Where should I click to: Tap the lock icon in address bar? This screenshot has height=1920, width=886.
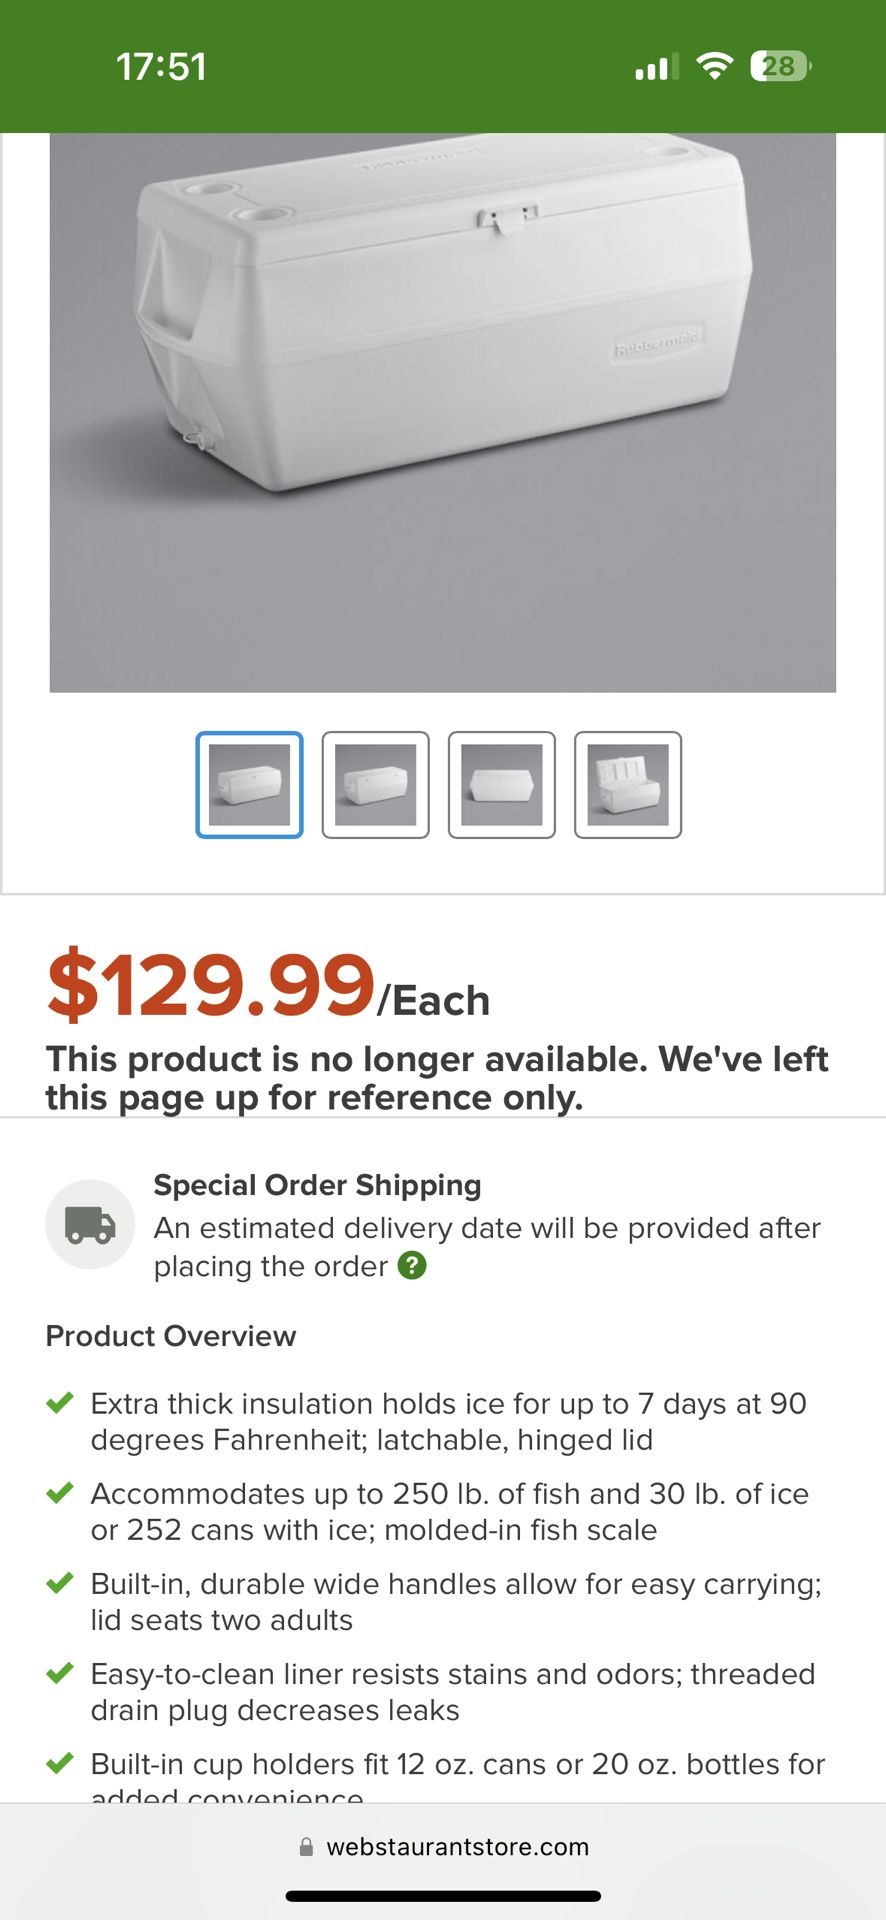pos(306,1847)
